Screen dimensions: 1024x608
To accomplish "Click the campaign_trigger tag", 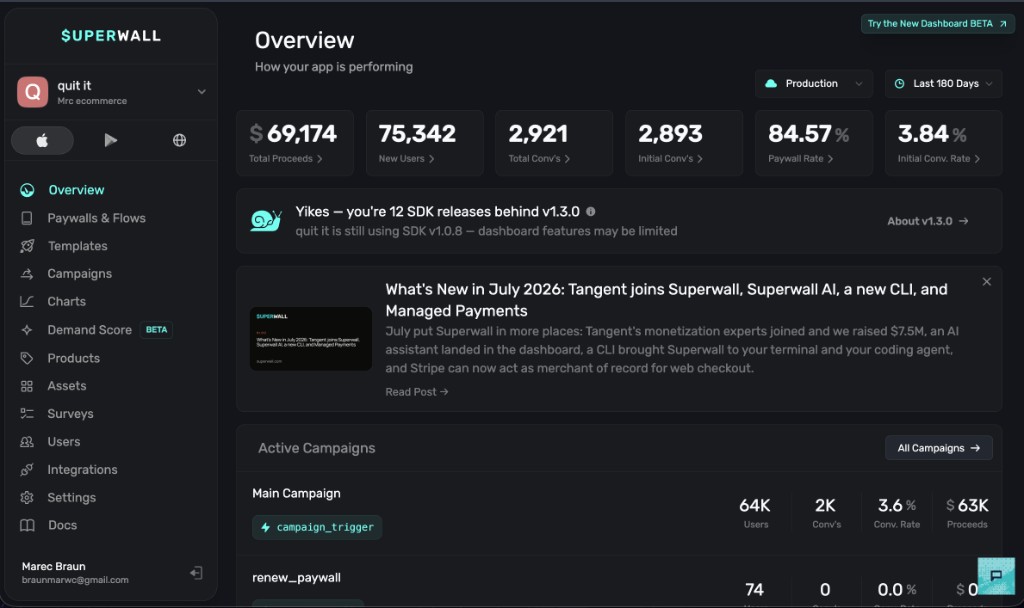I will pyautogui.click(x=317, y=527).
